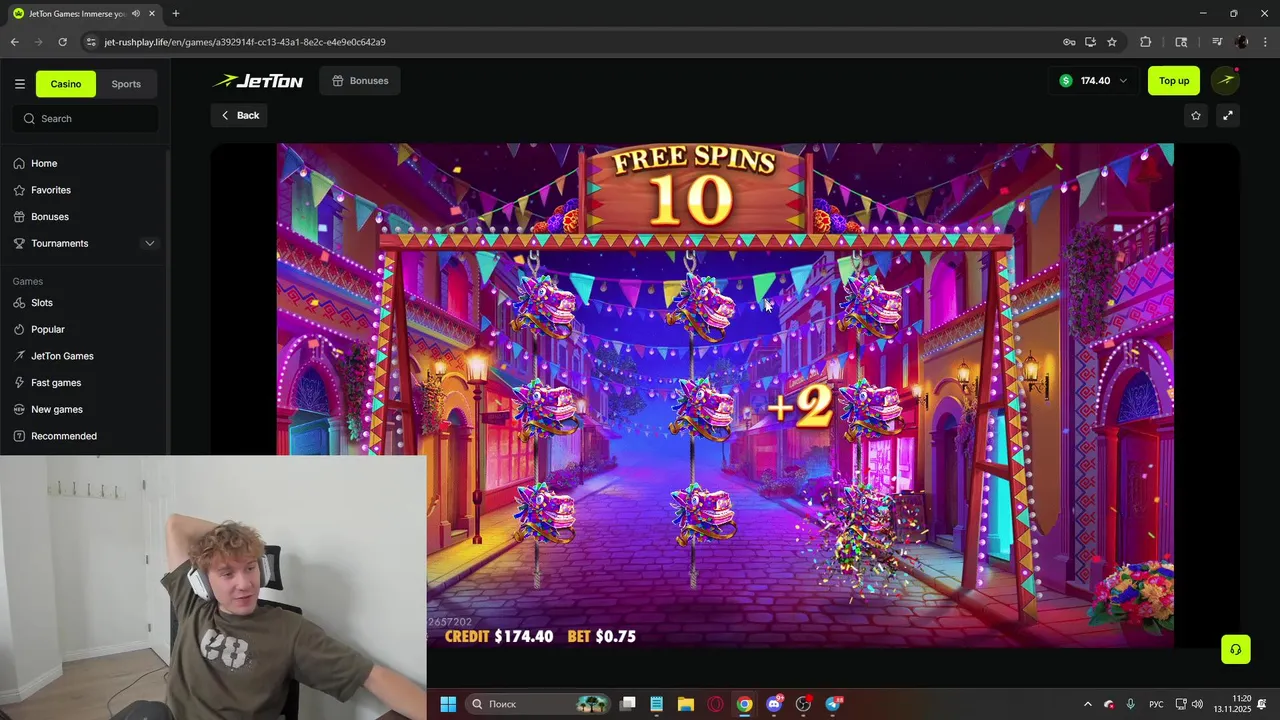Click the taskbar Поиск search box
This screenshot has width=1280, height=720.
[x=539, y=704]
